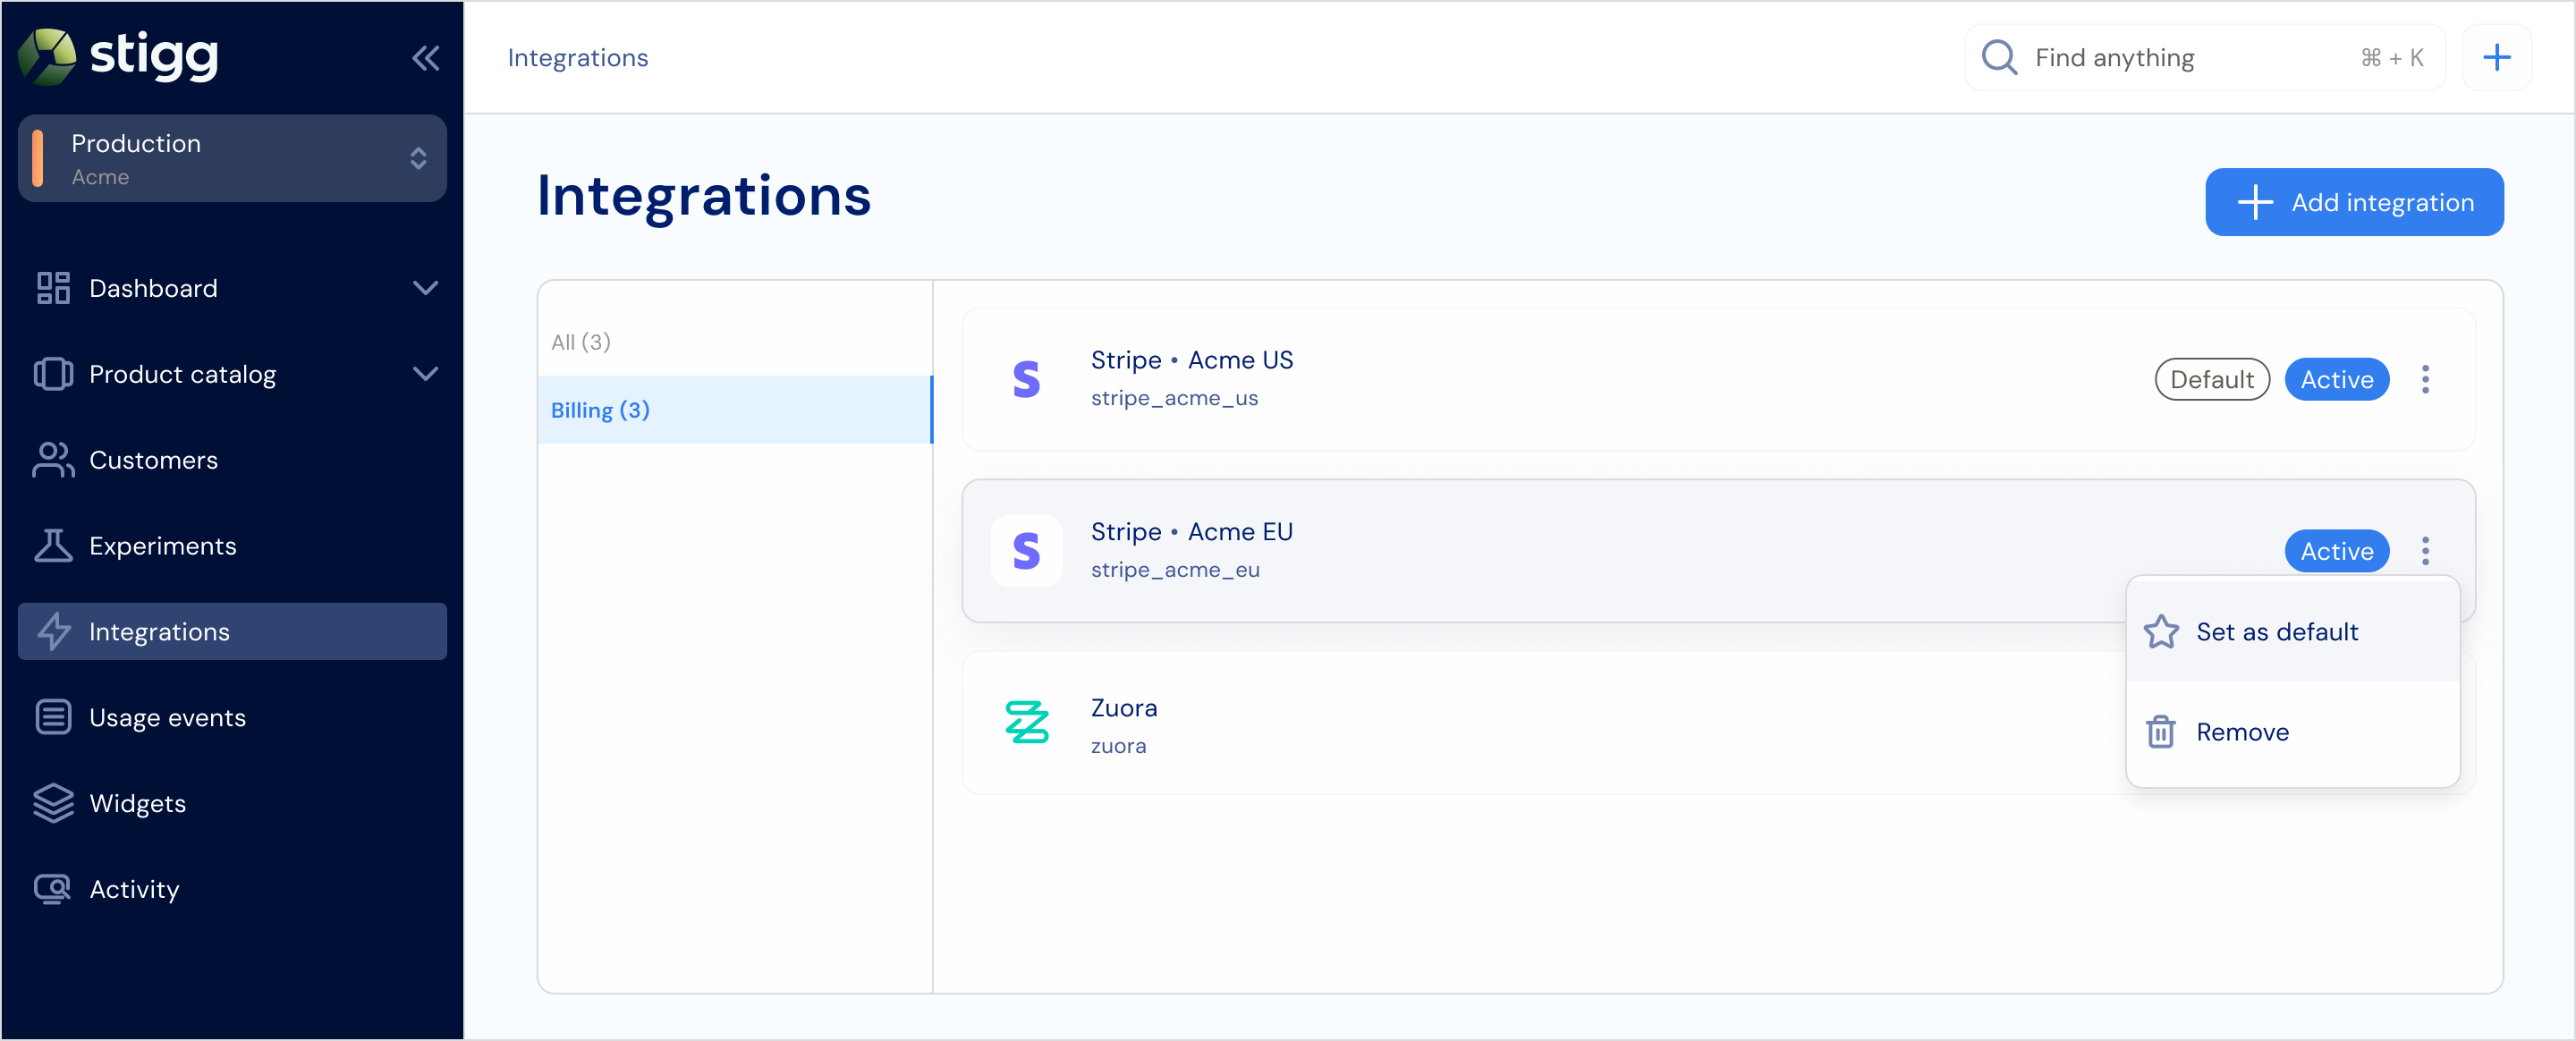Open Usage events
The image size is (2576, 1041).
click(x=232, y=717)
